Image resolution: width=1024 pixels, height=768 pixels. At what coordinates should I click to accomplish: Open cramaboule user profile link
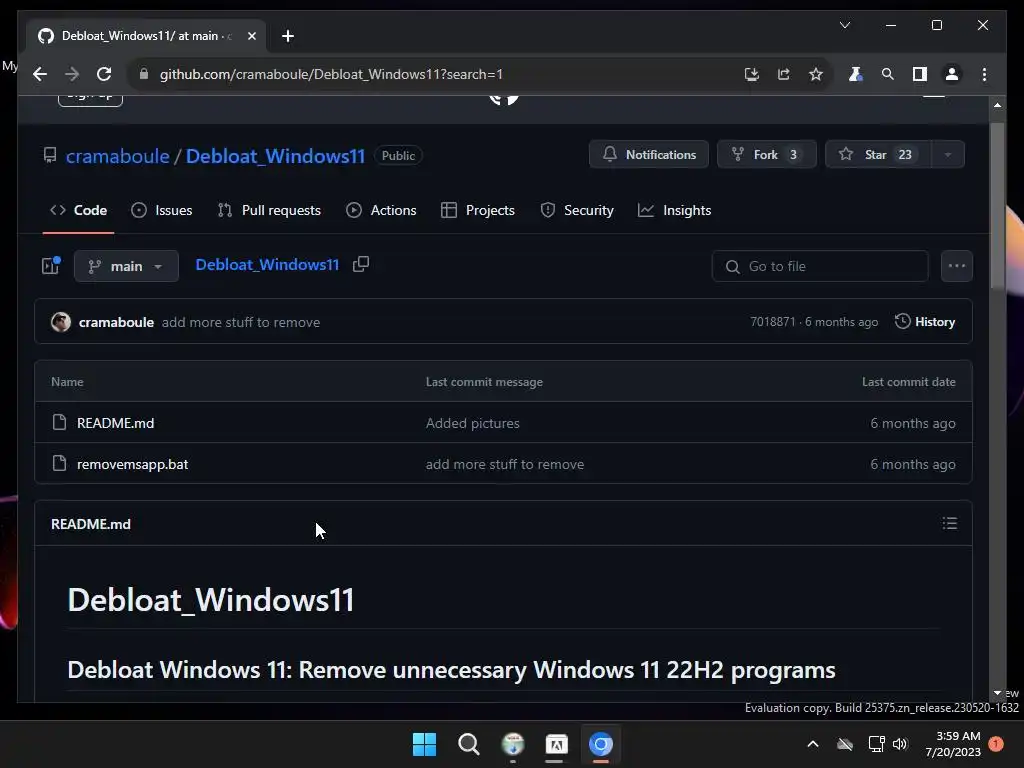118,156
